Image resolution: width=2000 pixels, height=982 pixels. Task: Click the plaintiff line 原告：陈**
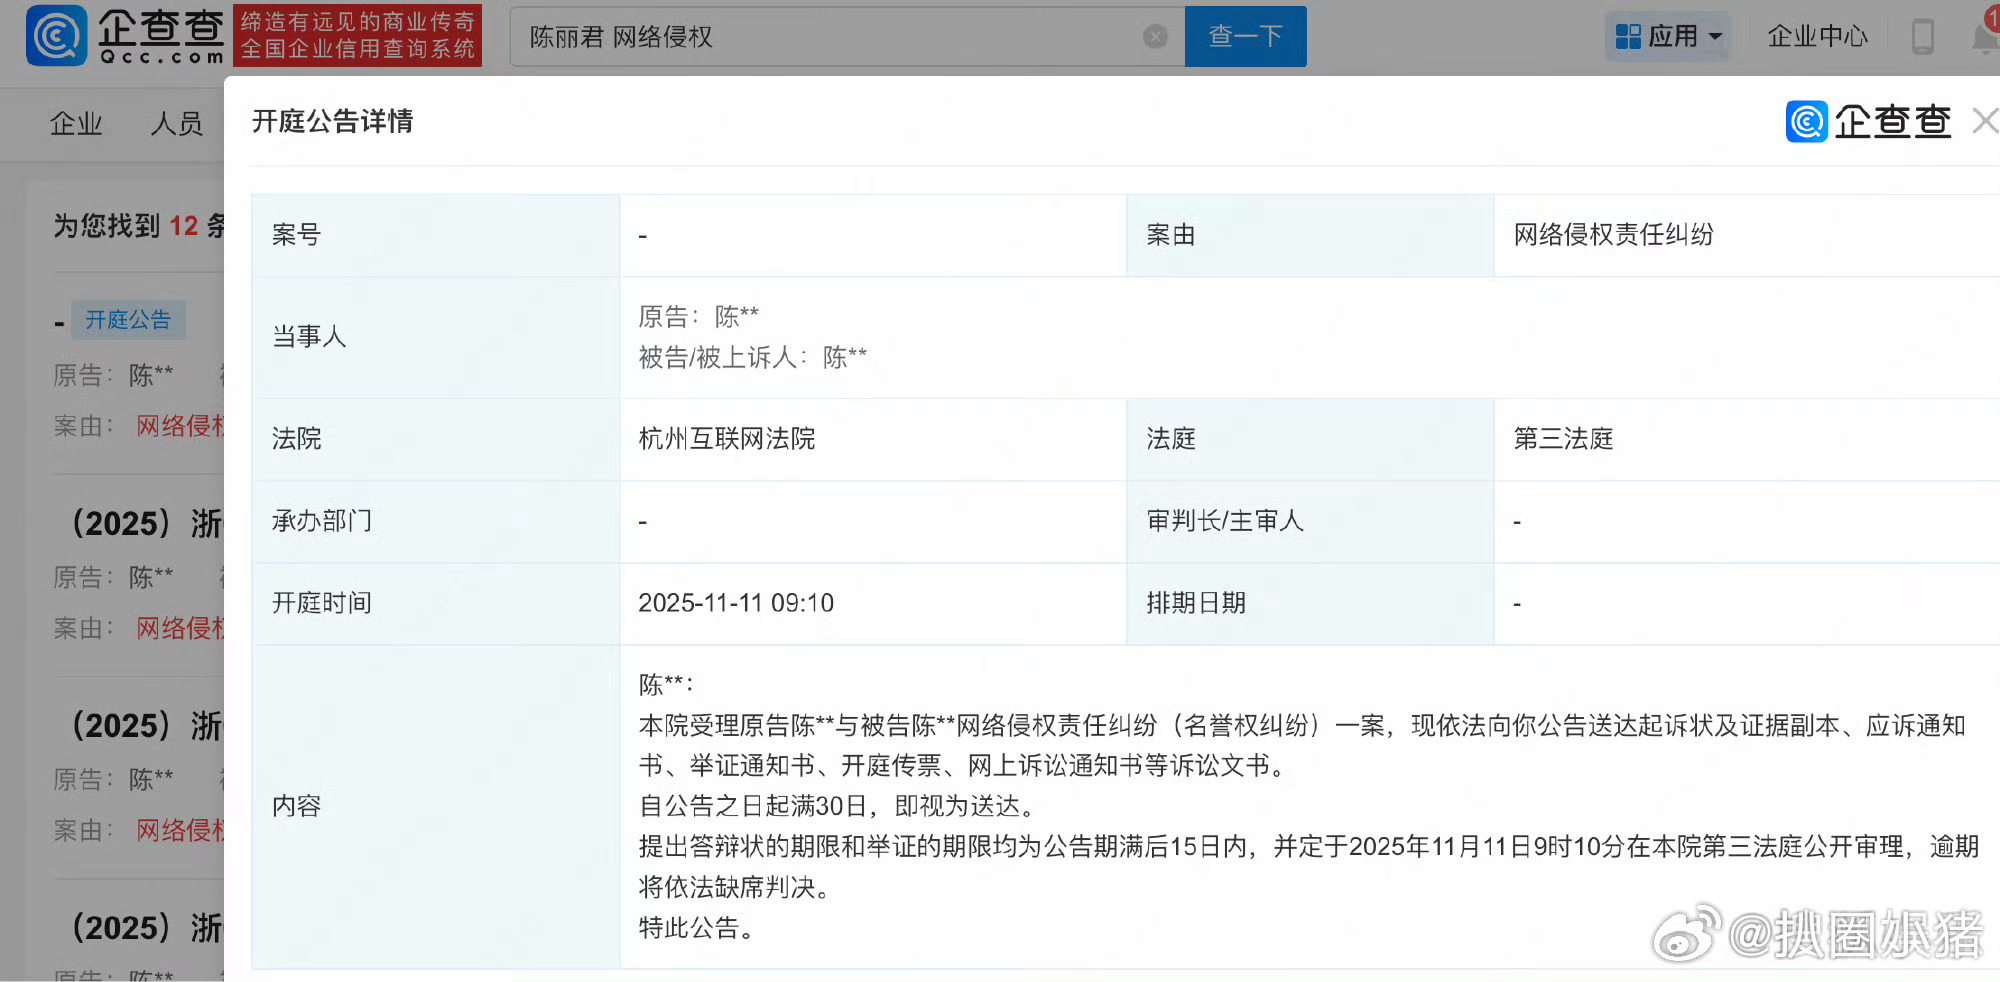(x=699, y=317)
